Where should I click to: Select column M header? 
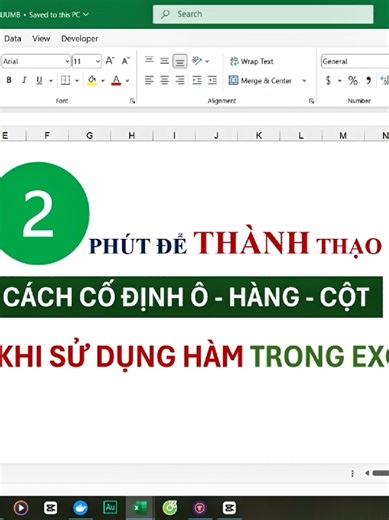pyautogui.click(x=343, y=135)
